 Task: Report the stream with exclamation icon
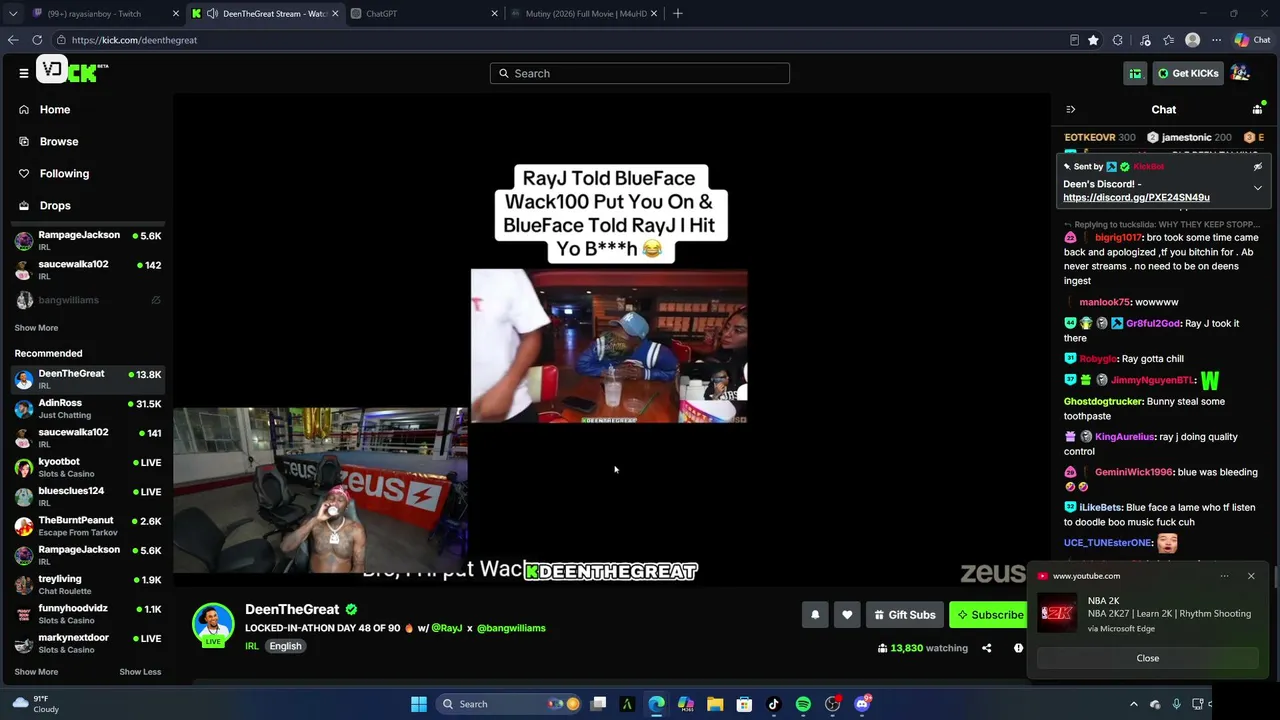1018,648
